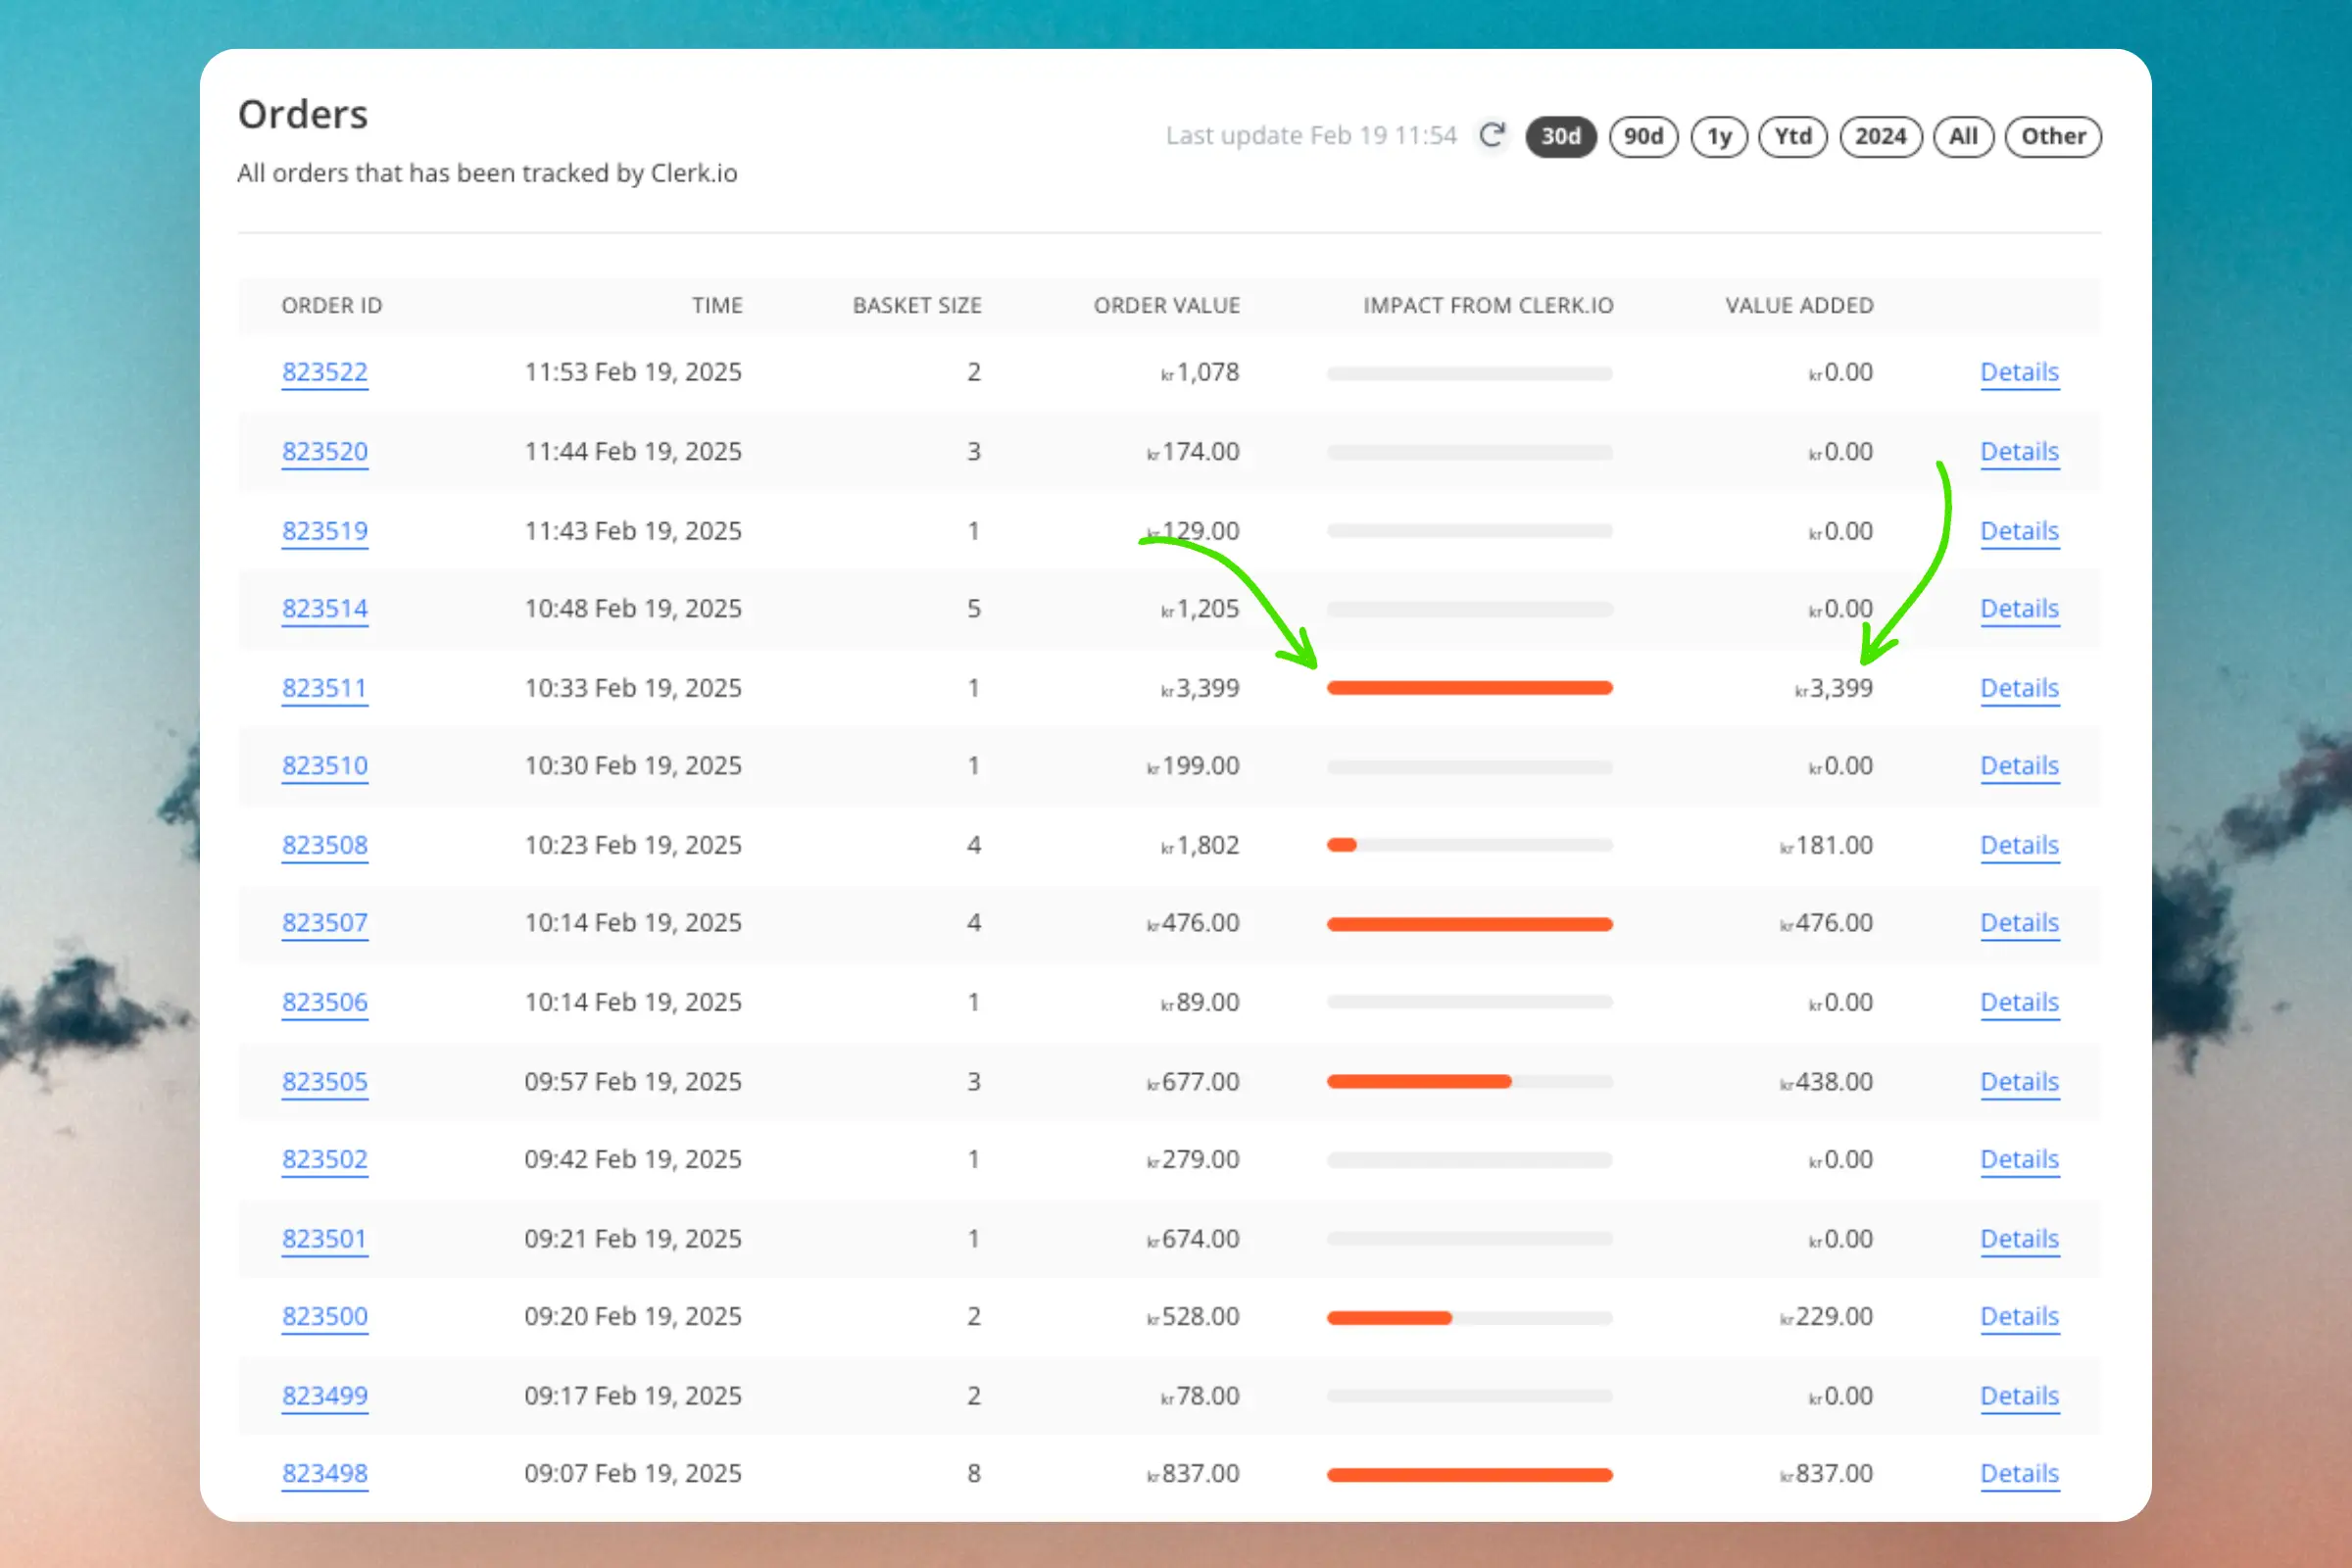The height and width of the screenshot is (1568, 2352).
Task: Open order ID 823498
Action: tap(325, 1473)
